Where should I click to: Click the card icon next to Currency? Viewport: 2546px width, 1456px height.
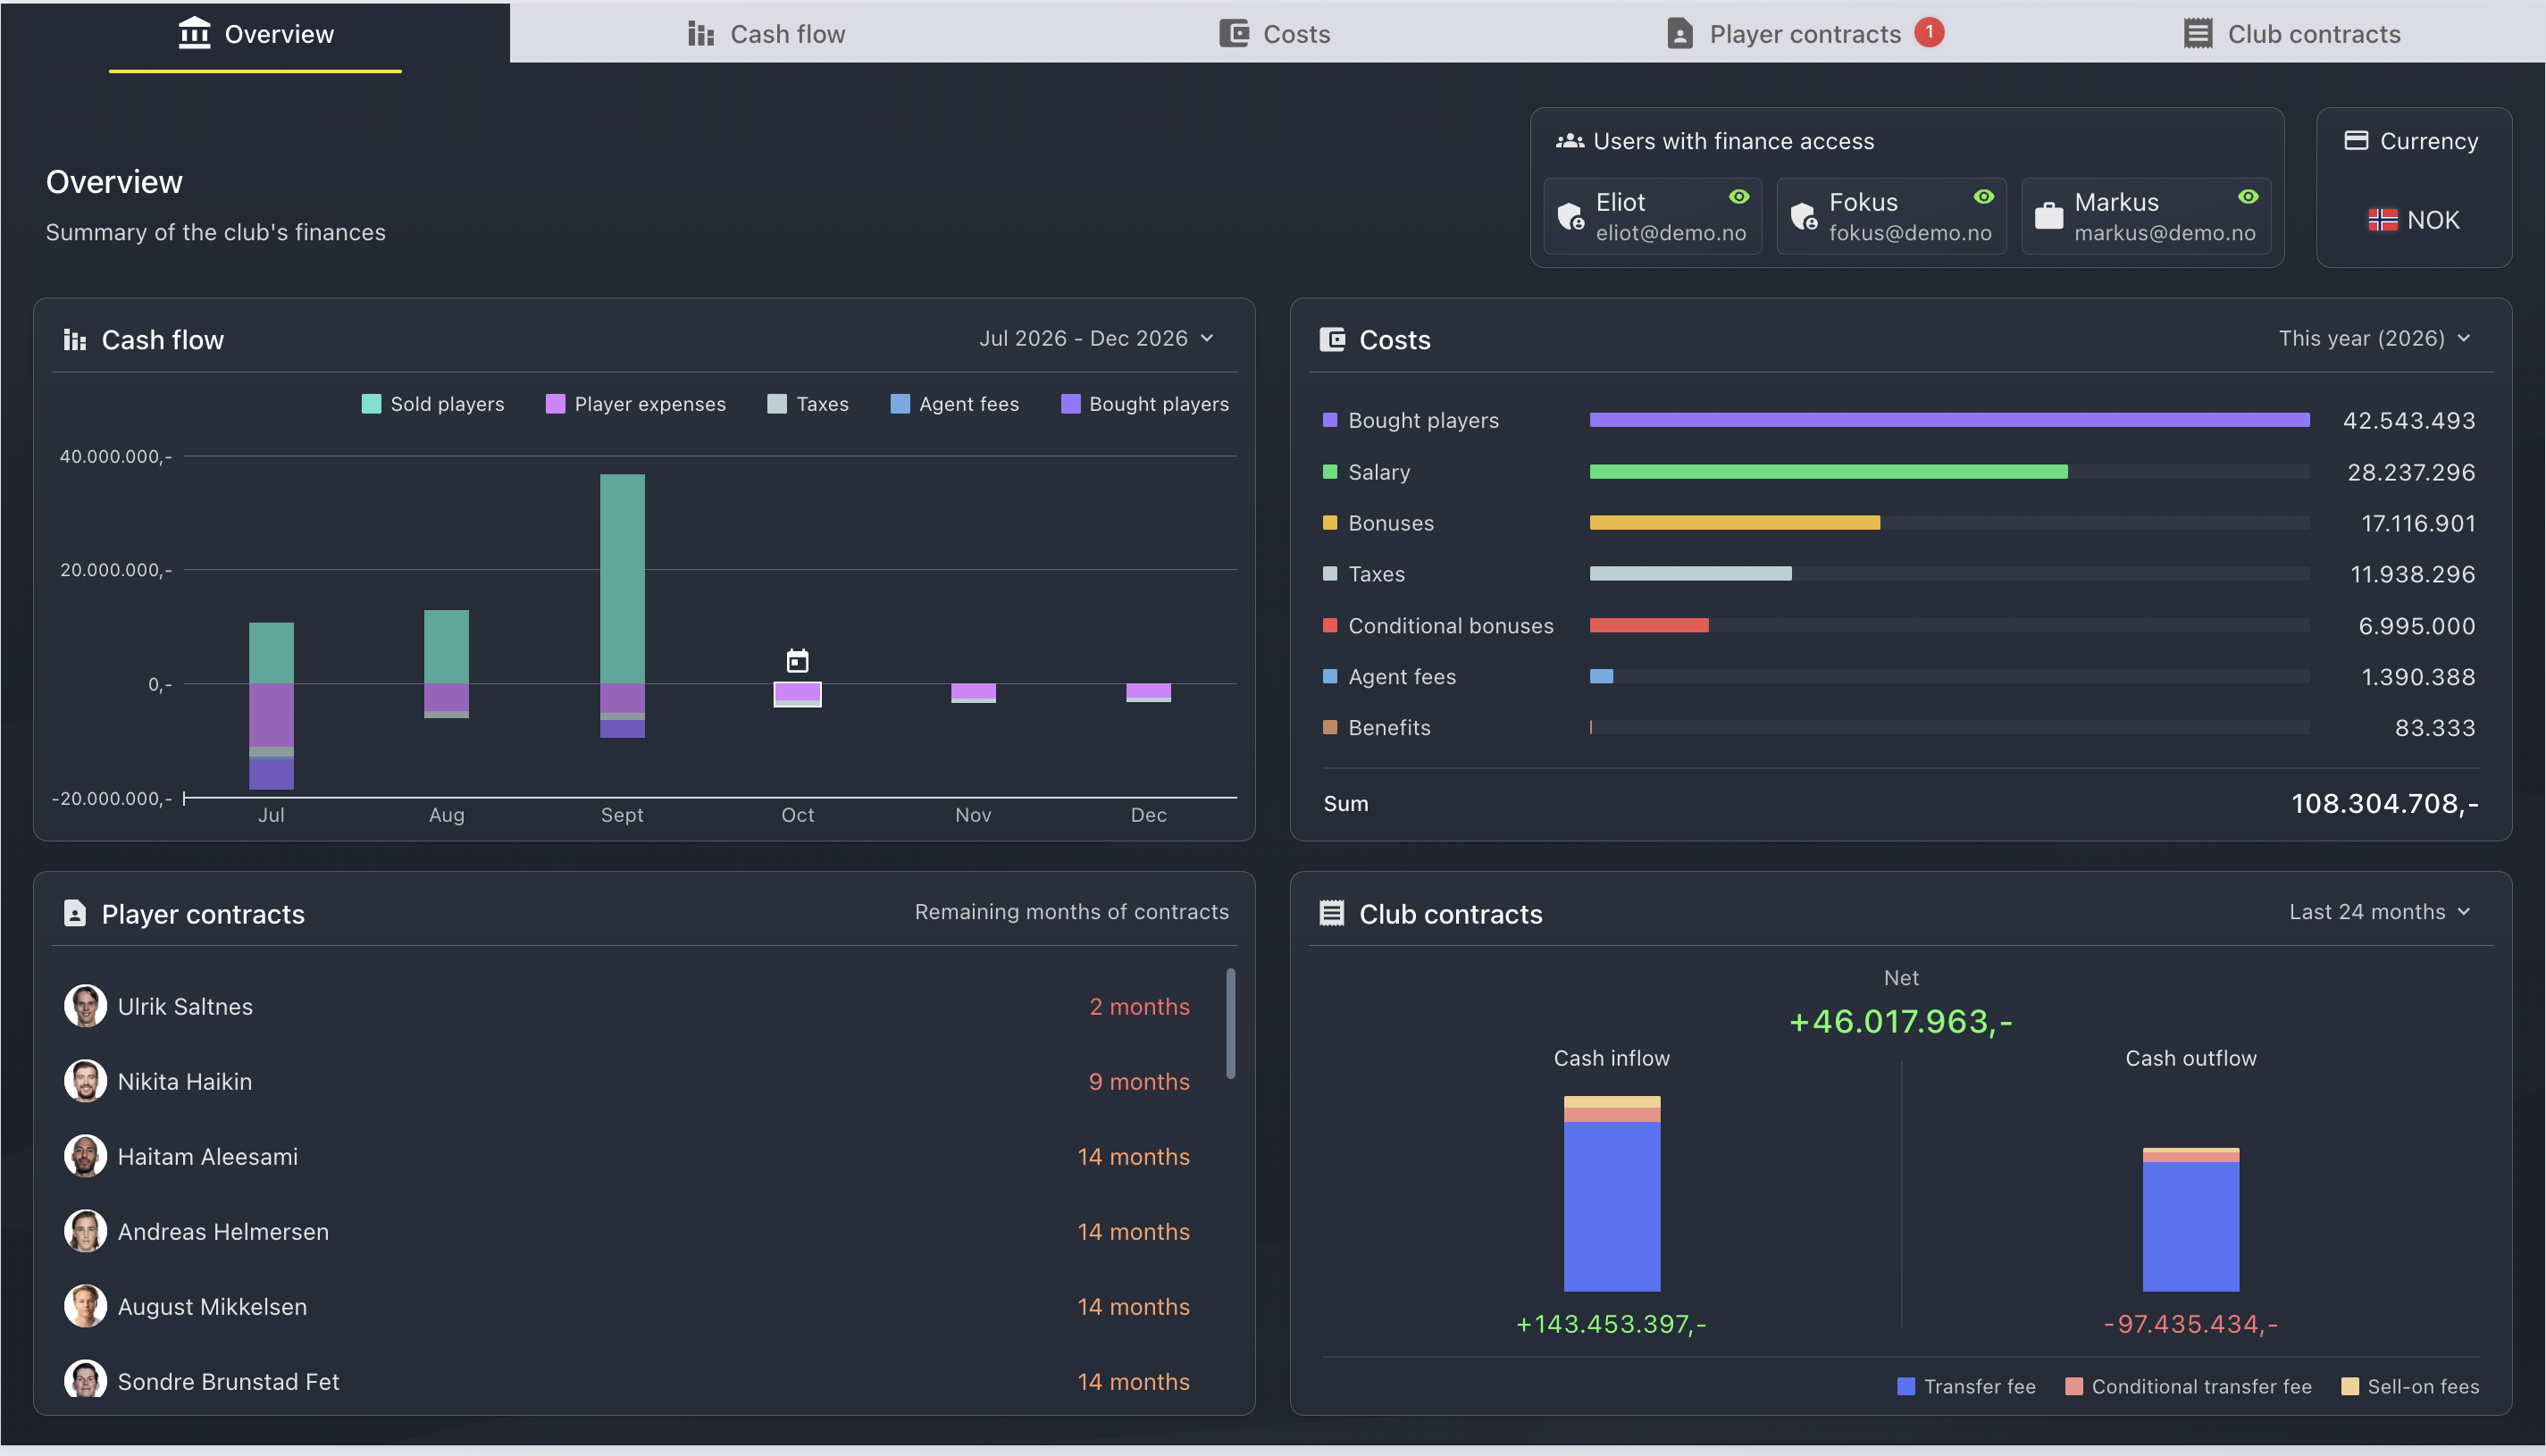coord(2356,141)
